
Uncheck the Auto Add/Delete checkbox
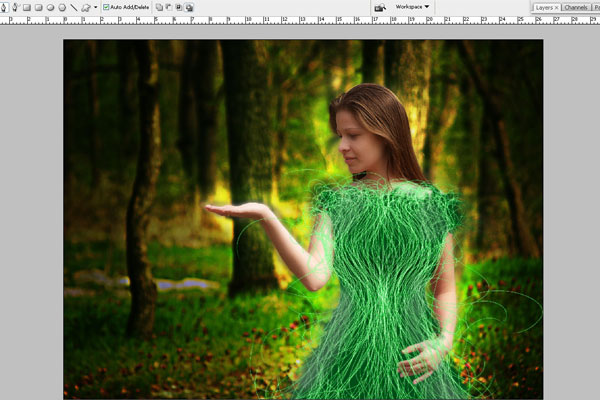(x=106, y=7)
